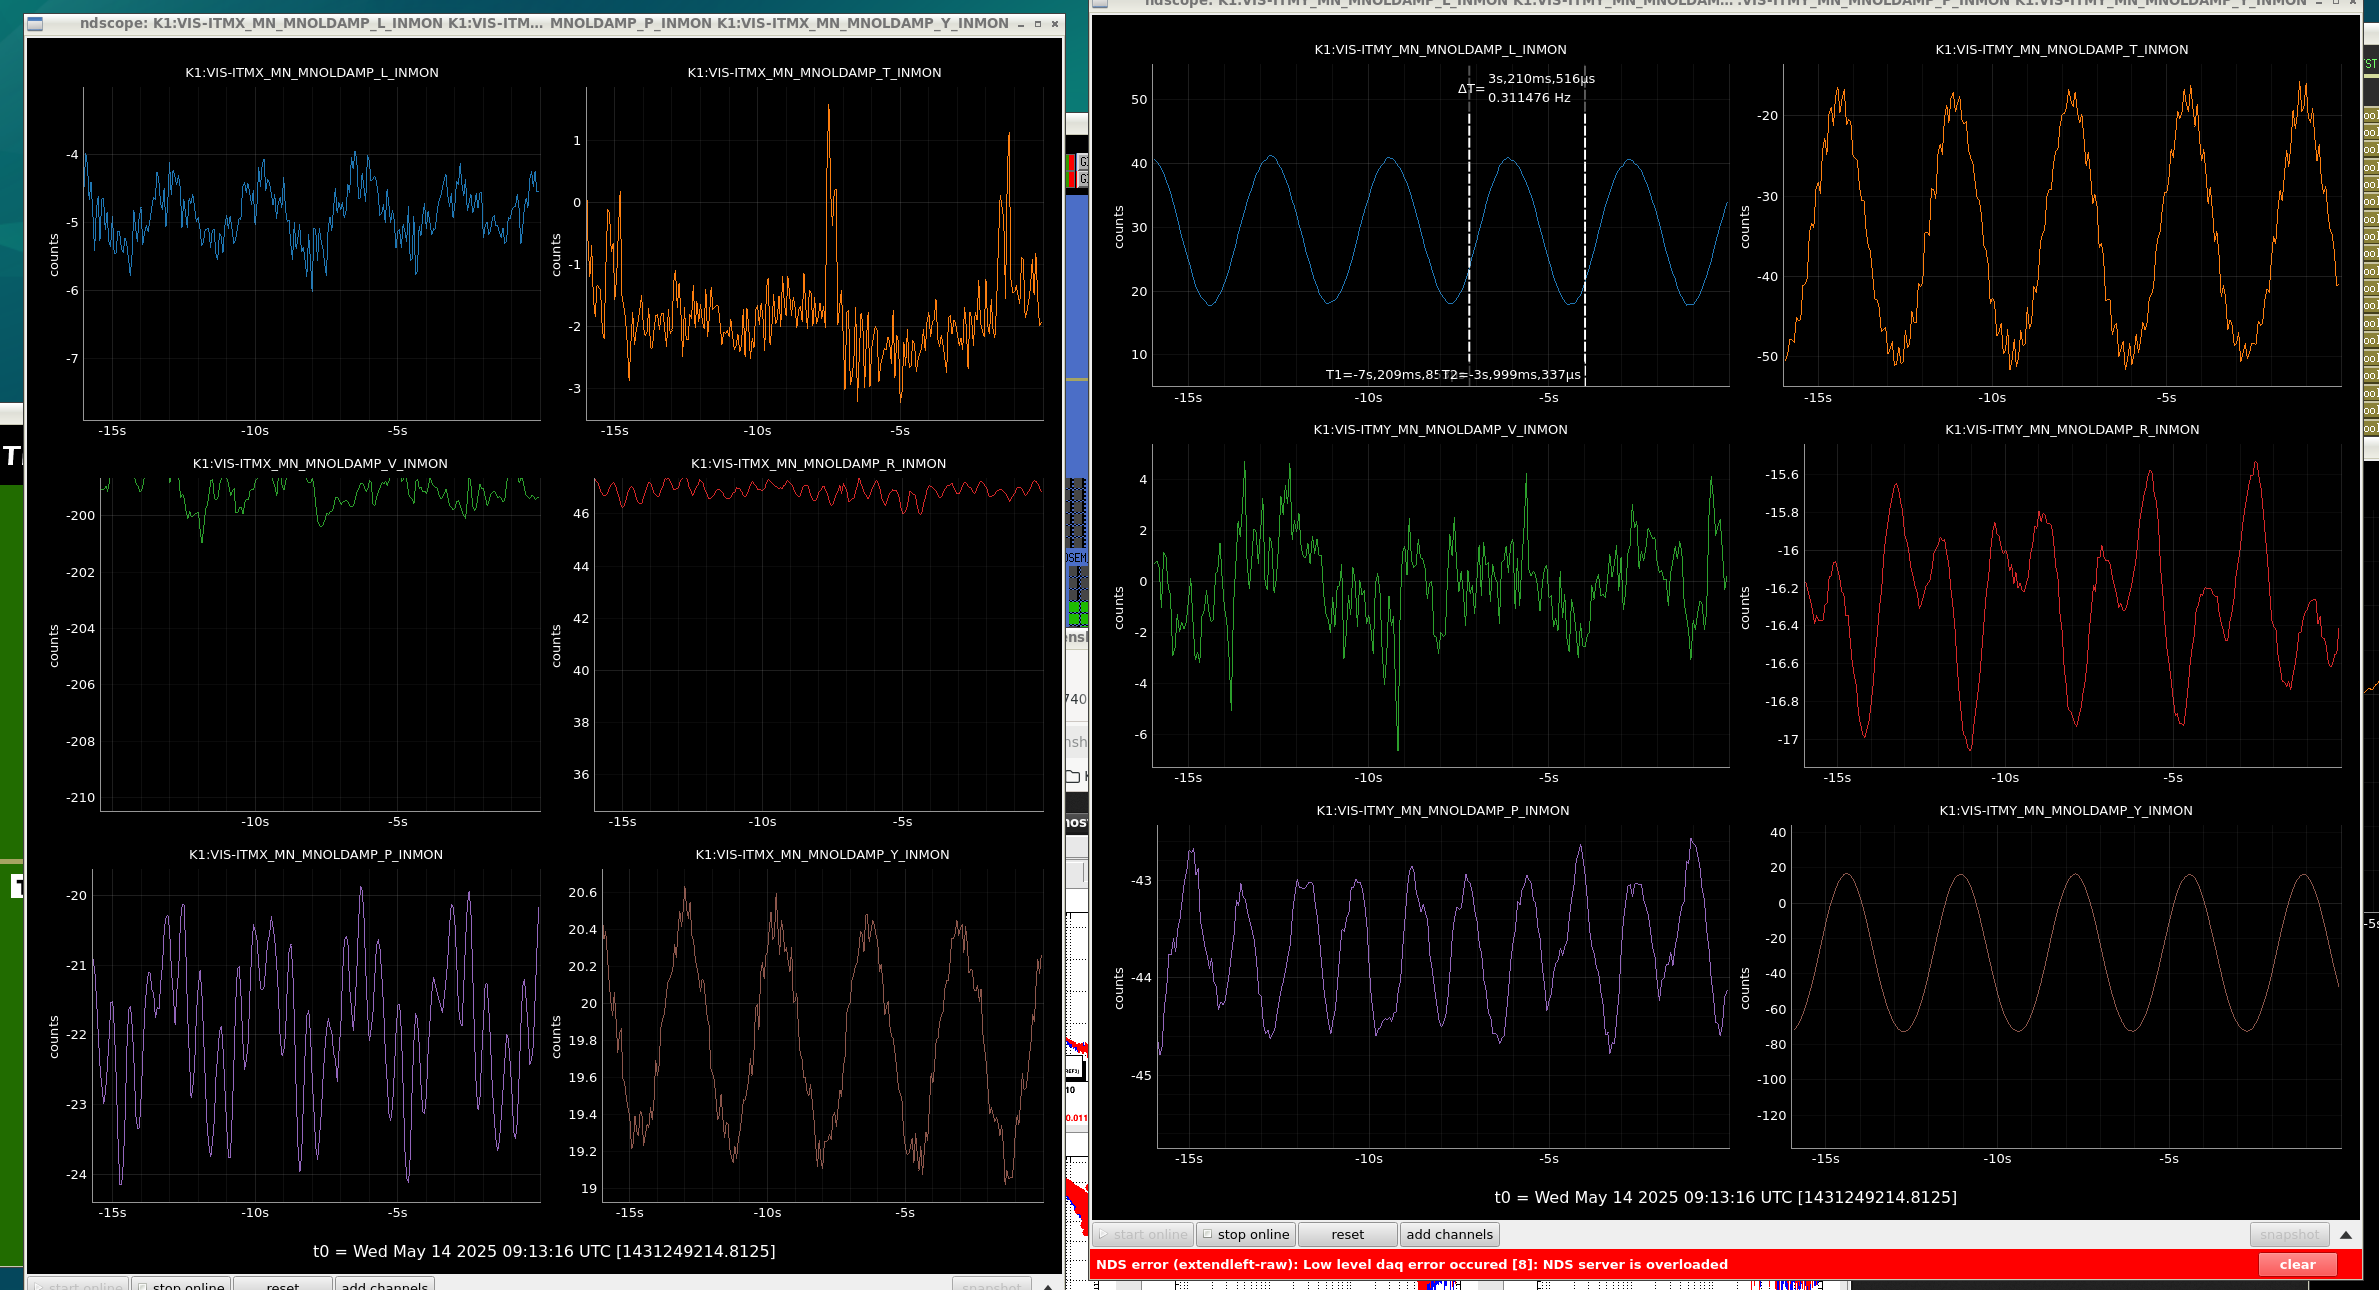Screen dimensions: 2379x1290
Task: Minimize the ITMX ndscope window
Action: [x=1020, y=24]
